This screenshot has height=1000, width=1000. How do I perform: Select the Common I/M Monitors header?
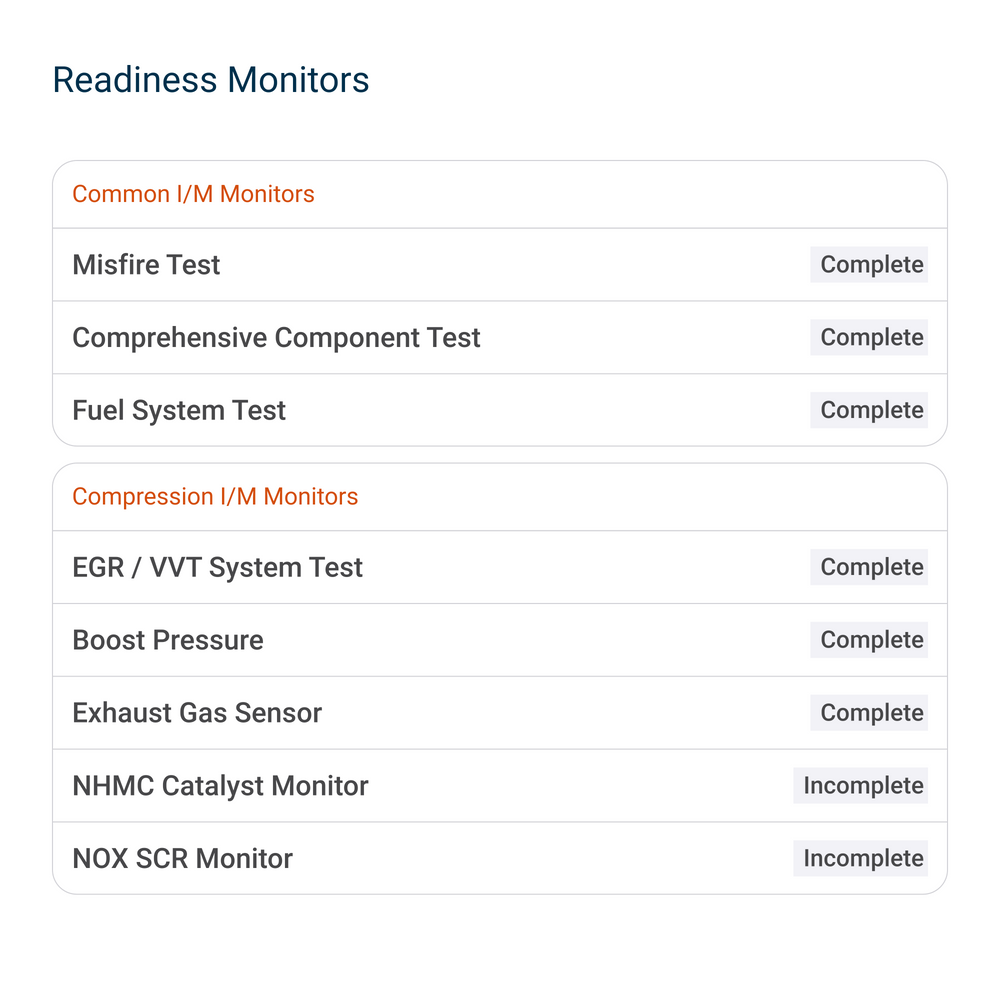pyautogui.click(x=193, y=194)
